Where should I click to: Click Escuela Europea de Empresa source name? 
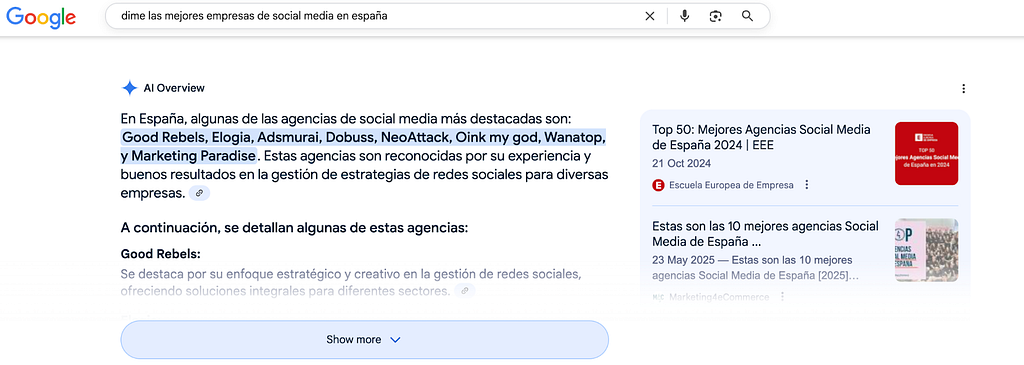(731, 185)
